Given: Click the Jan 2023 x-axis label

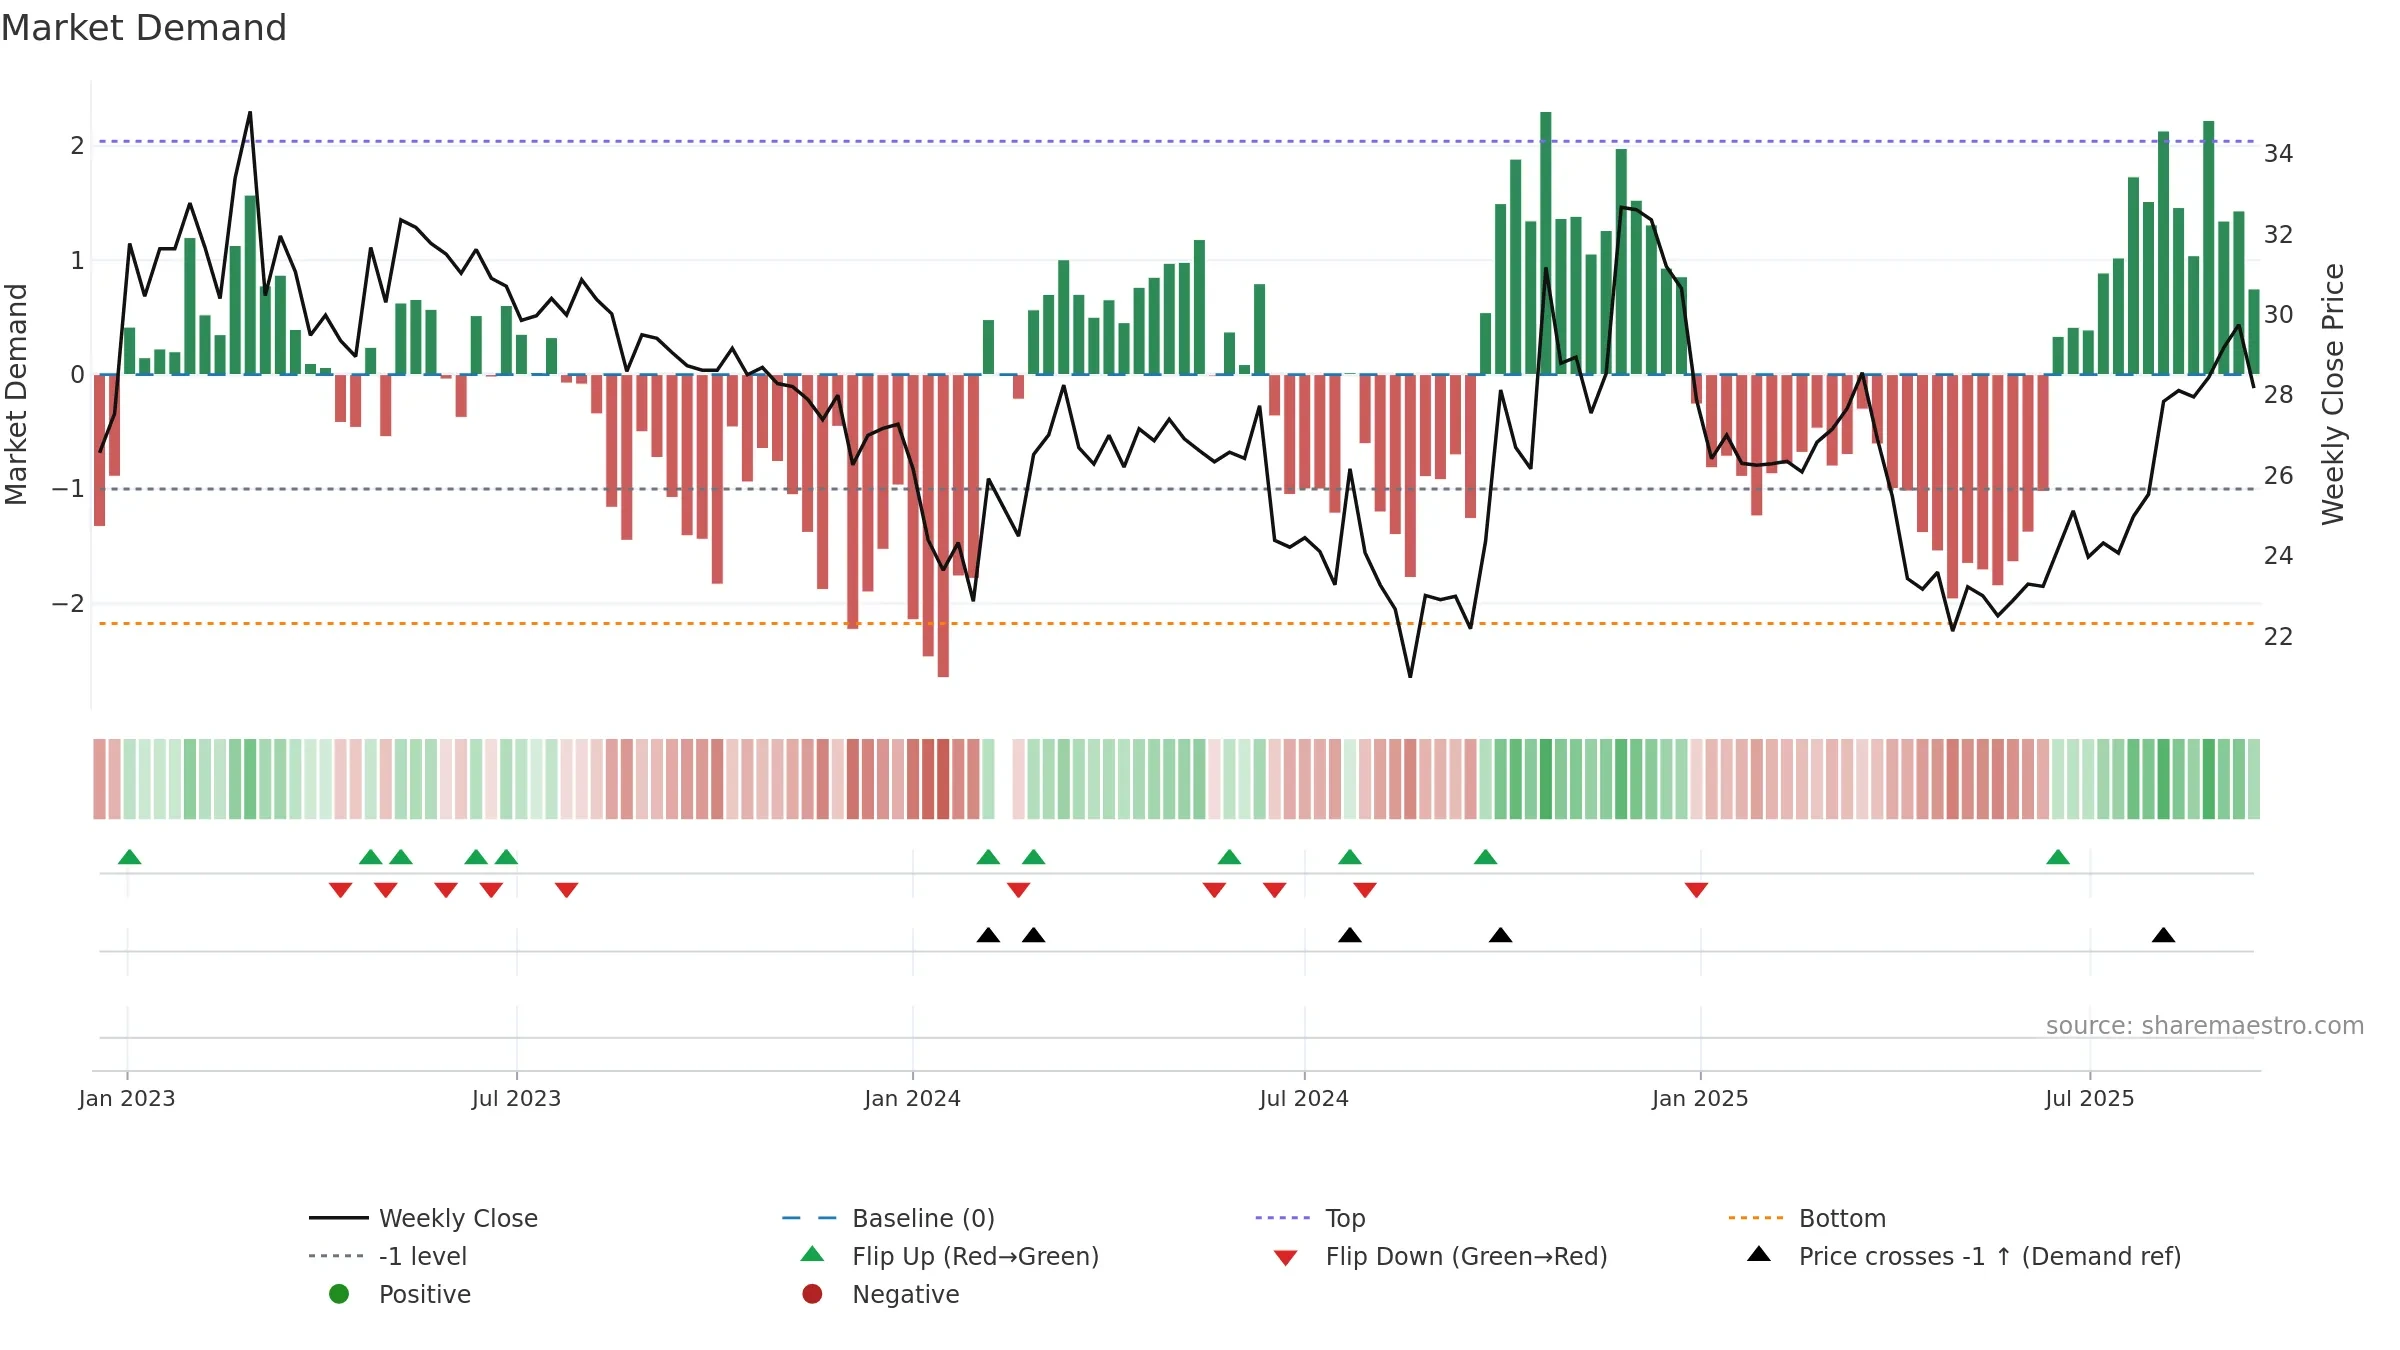Looking at the screenshot, I should click(127, 1099).
